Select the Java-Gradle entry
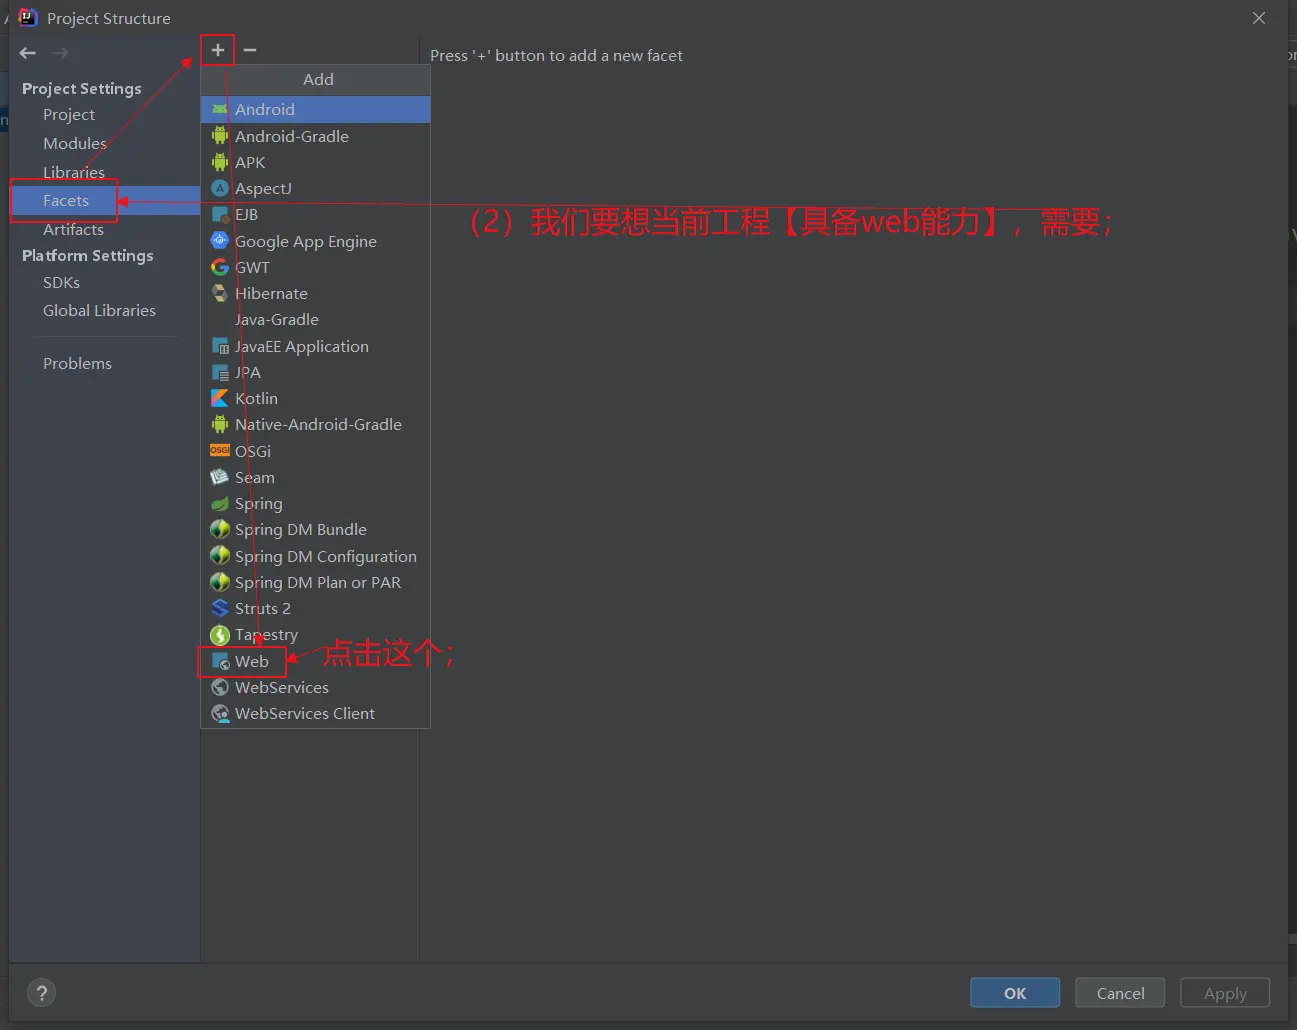The width and height of the screenshot is (1297, 1030). coord(316,319)
